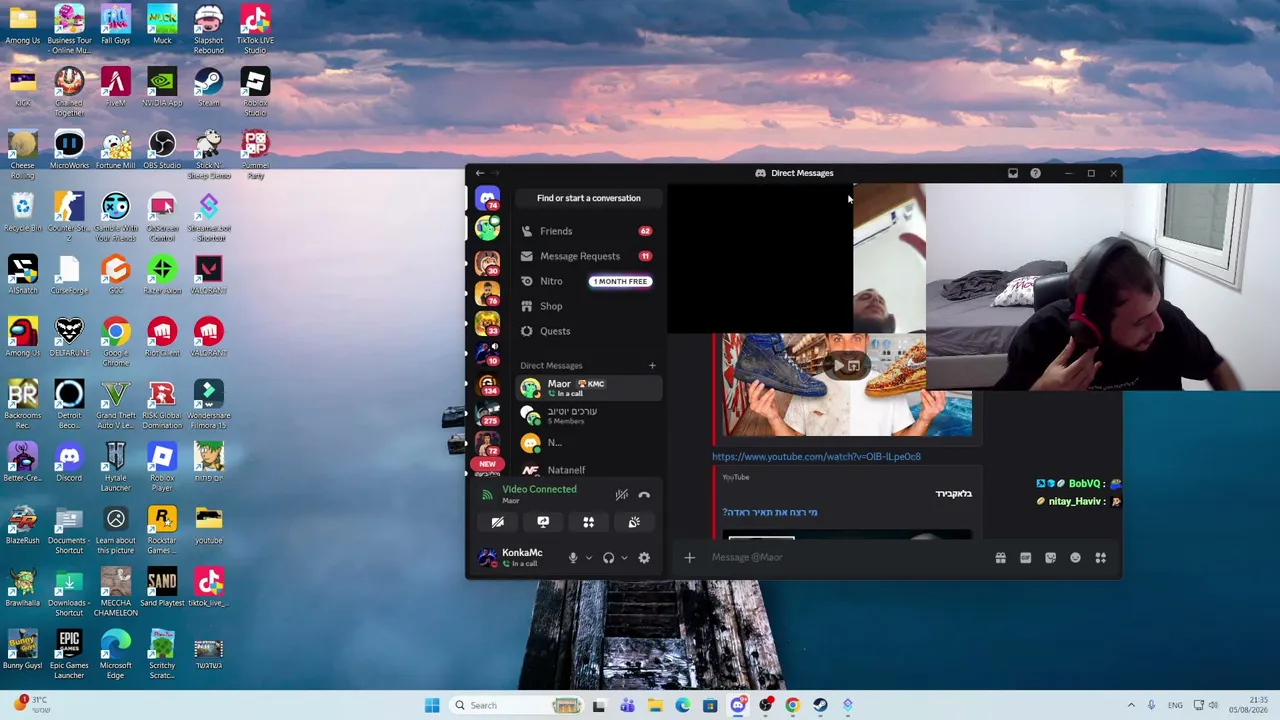
Task: Expand audio output options dropdown
Action: [x=624, y=558]
